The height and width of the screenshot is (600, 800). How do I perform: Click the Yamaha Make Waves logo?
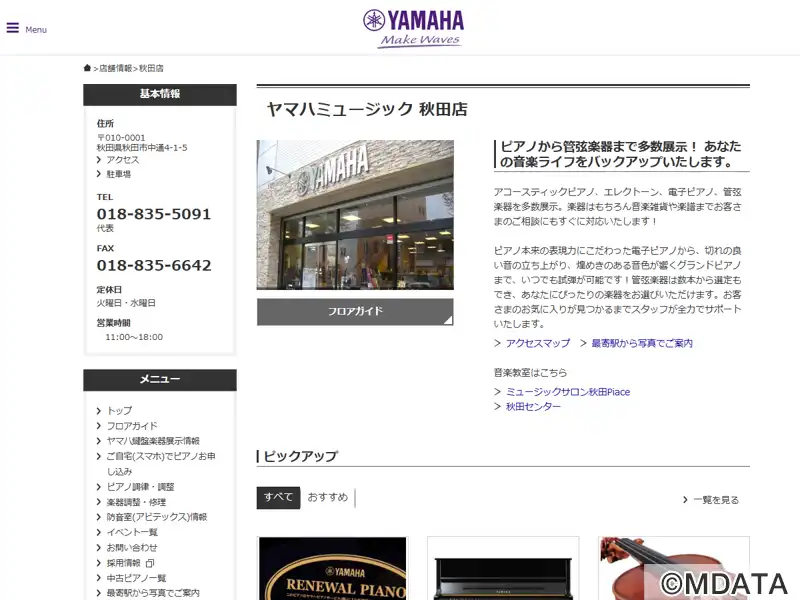tap(413, 29)
